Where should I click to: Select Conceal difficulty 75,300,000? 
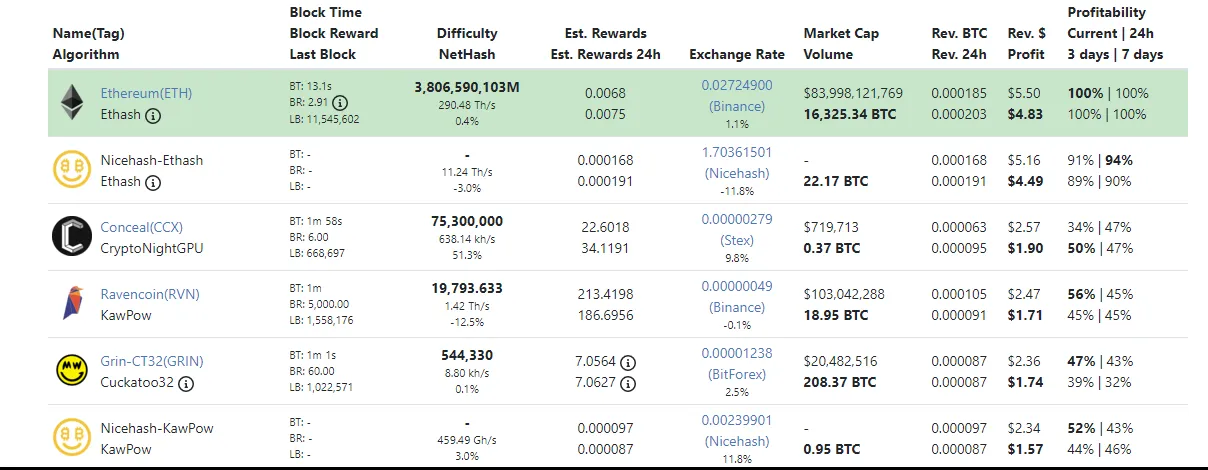(467, 221)
